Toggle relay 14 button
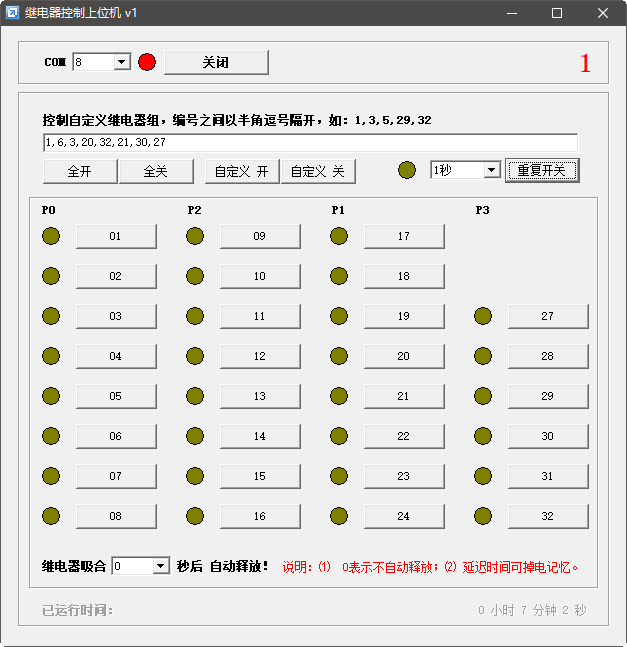The width and height of the screenshot is (627, 647). pyautogui.click(x=260, y=437)
